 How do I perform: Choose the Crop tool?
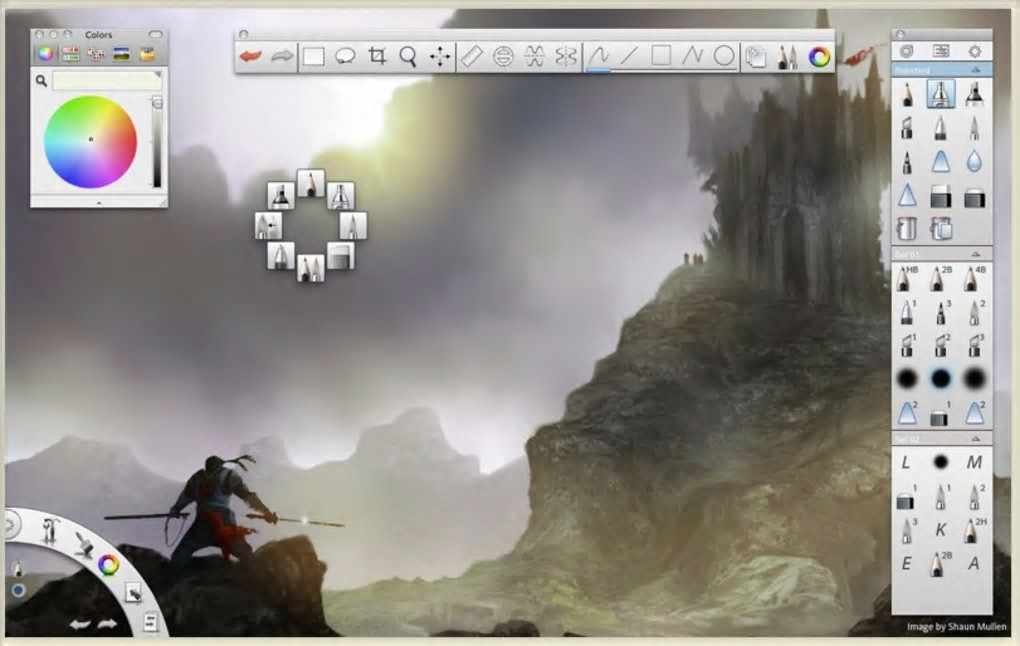tap(377, 57)
